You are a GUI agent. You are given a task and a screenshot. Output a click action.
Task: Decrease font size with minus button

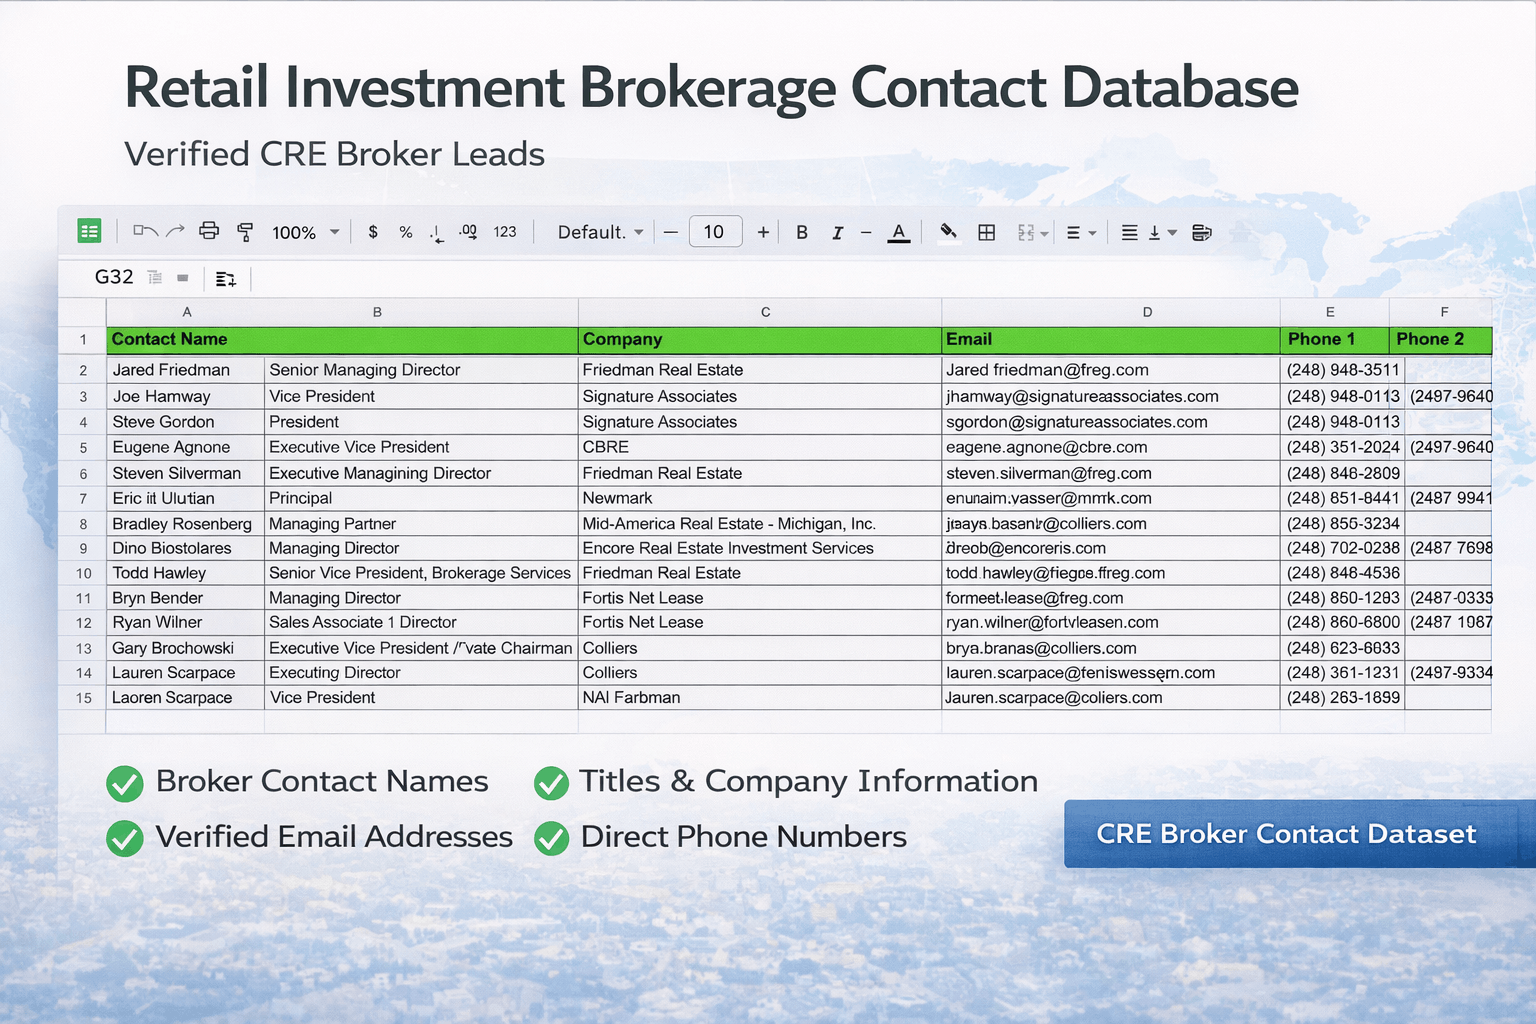point(671,232)
